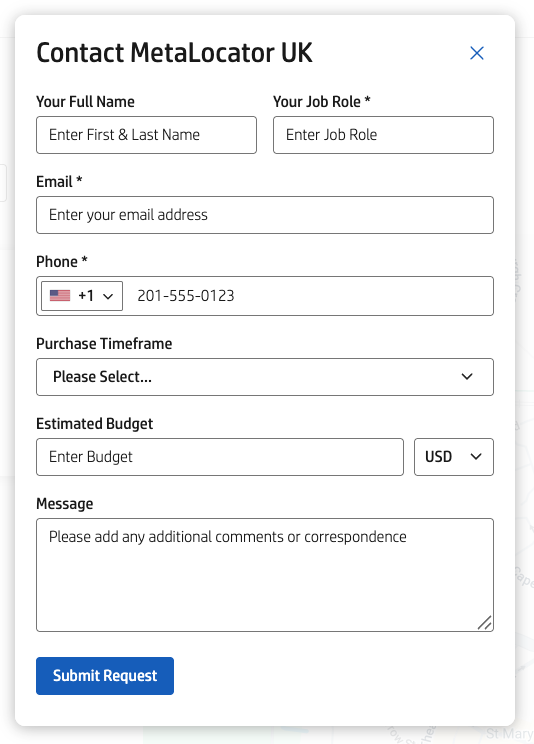This screenshot has height=744, width=534.
Task: Click inside the Message text area
Action: [x=265, y=575]
